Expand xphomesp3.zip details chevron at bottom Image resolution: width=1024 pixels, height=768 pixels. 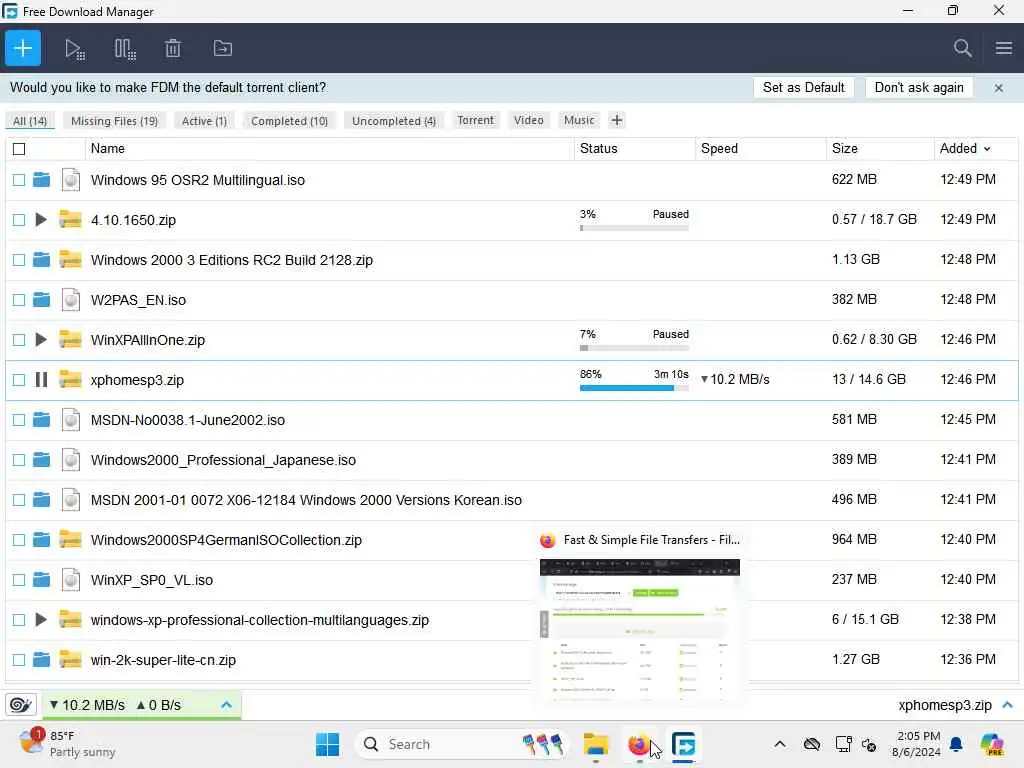tap(1008, 705)
